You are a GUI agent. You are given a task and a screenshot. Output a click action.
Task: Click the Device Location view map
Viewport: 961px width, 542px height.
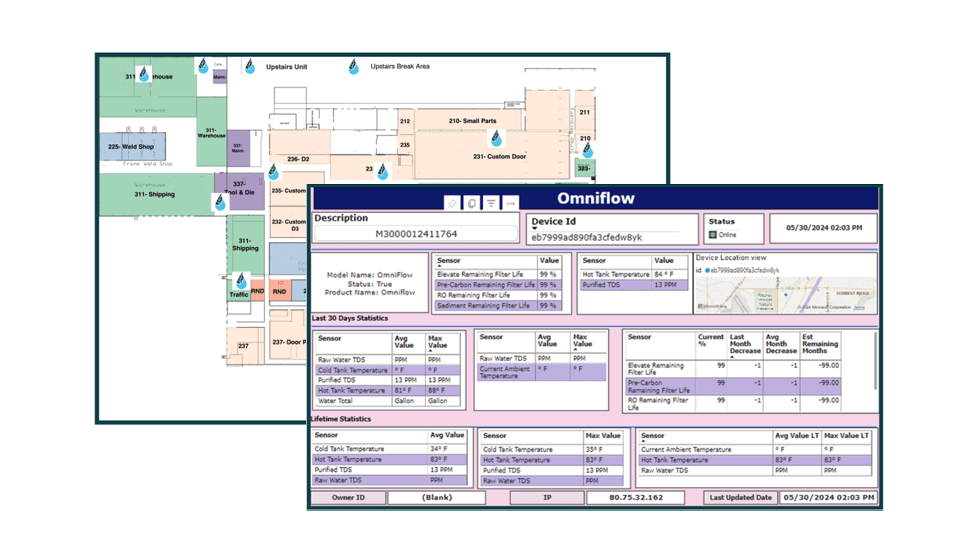(786, 294)
